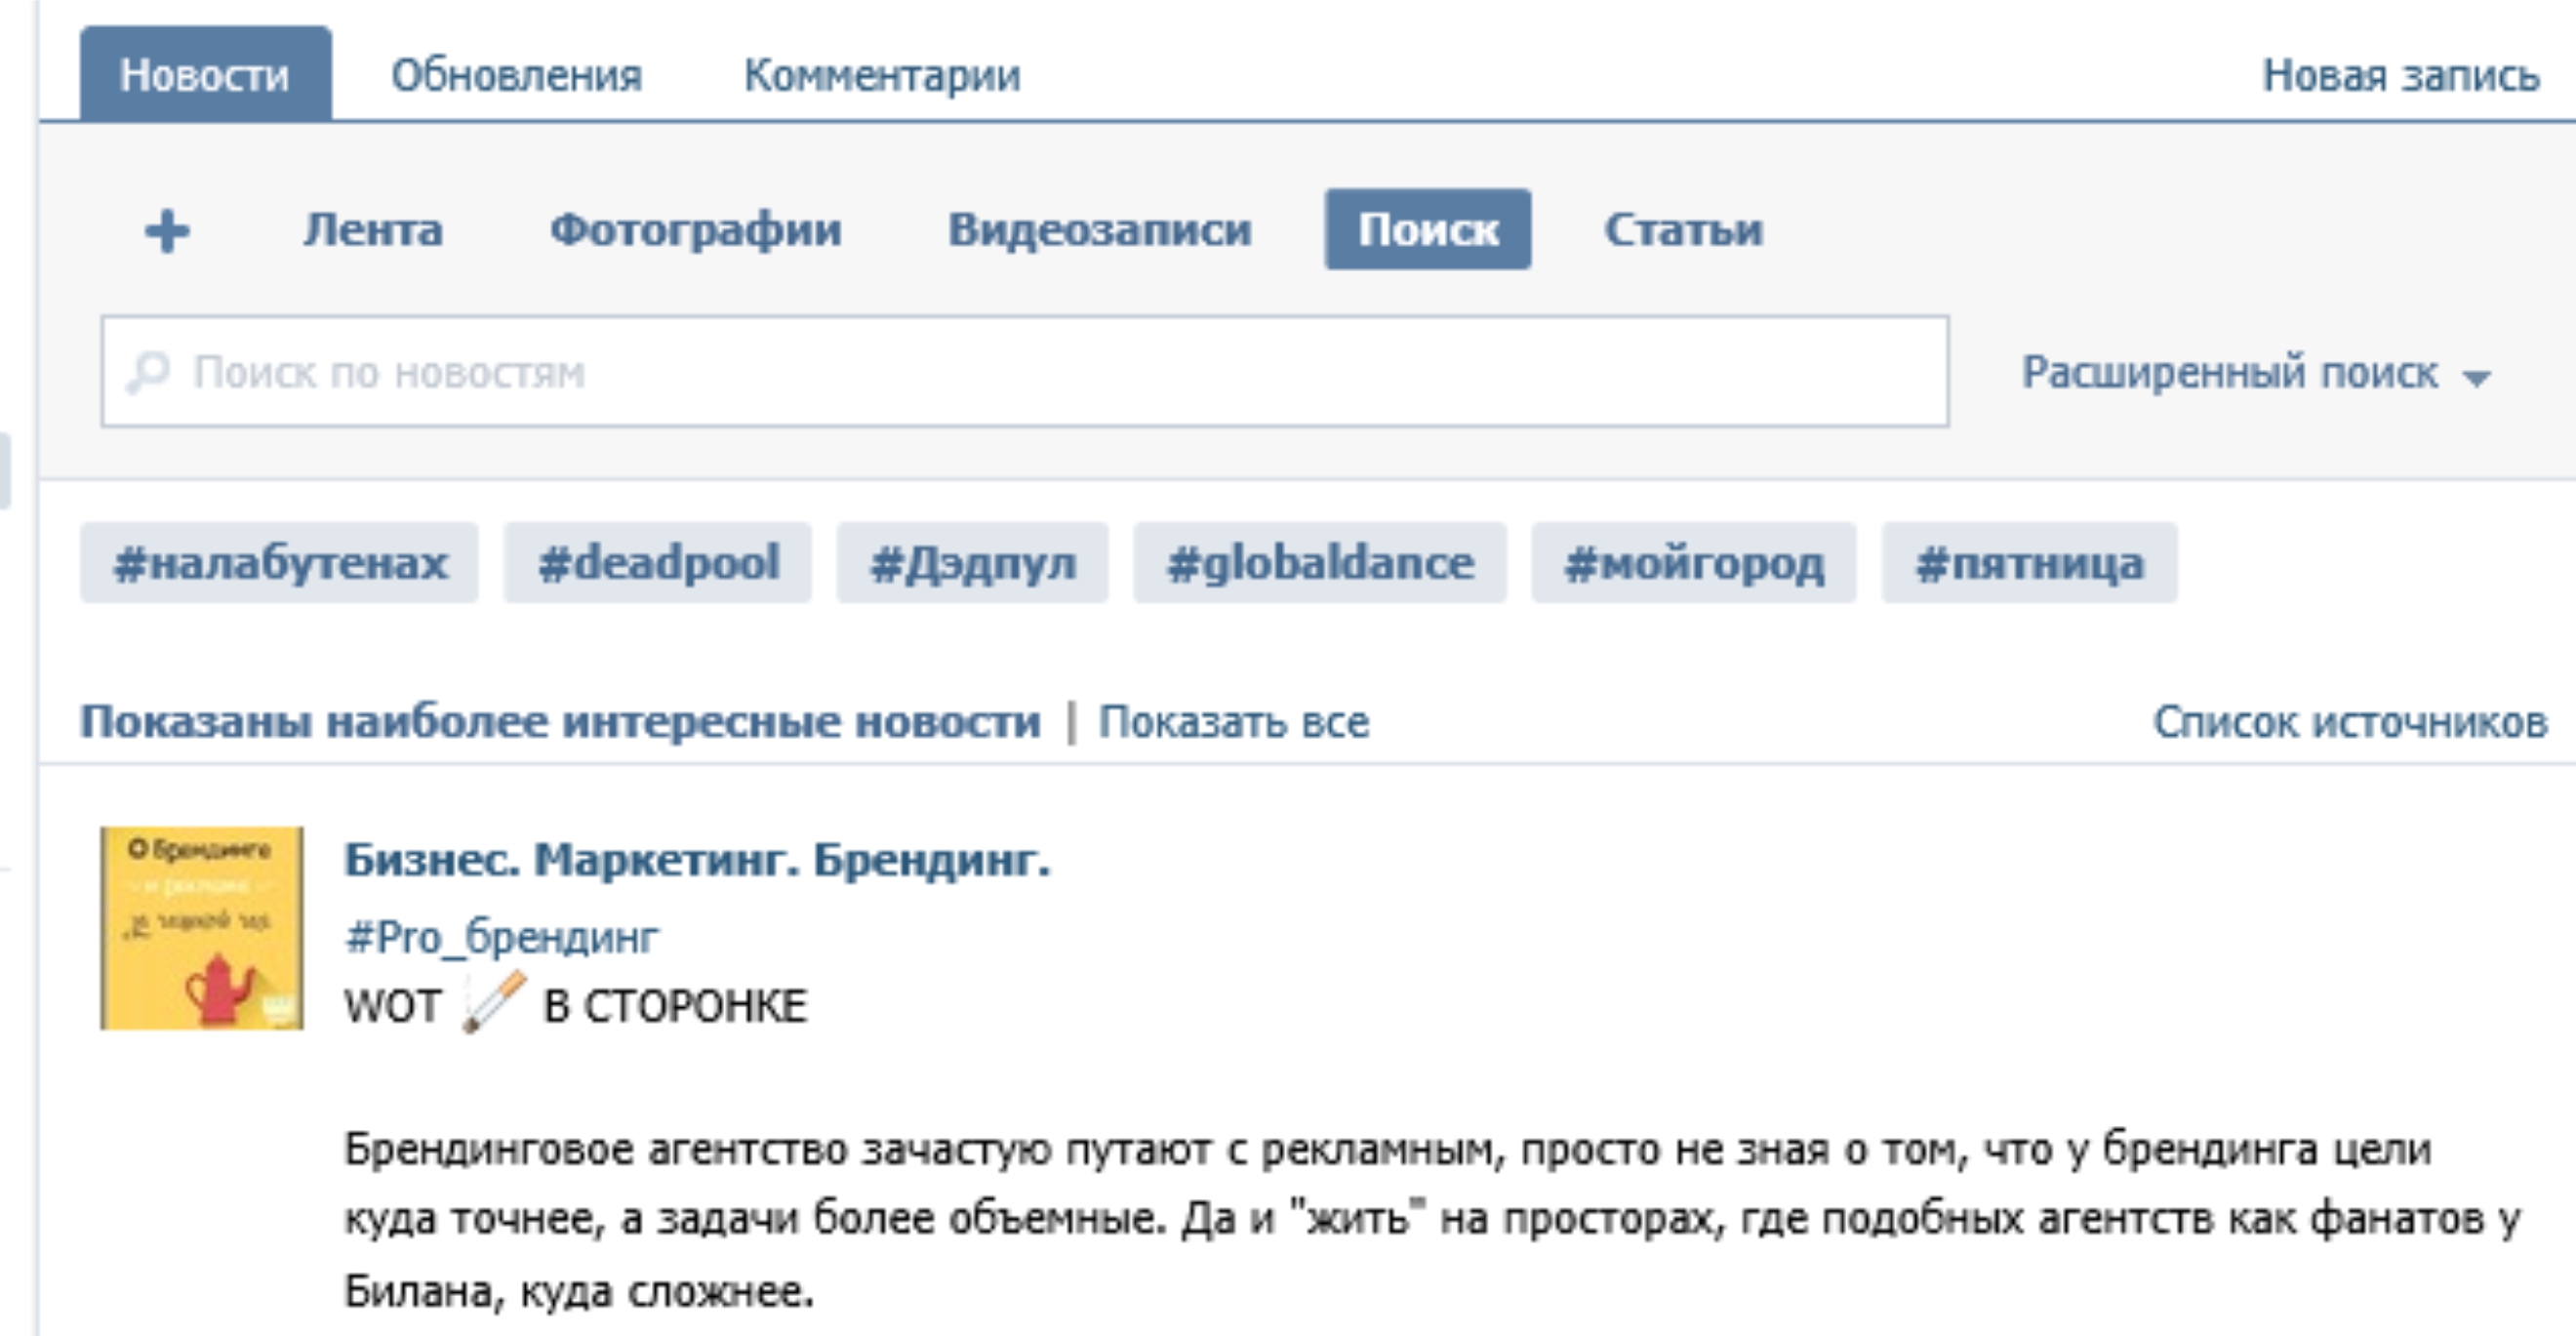
Task: Click the #globaldance hashtag button
Action: (1319, 563)
